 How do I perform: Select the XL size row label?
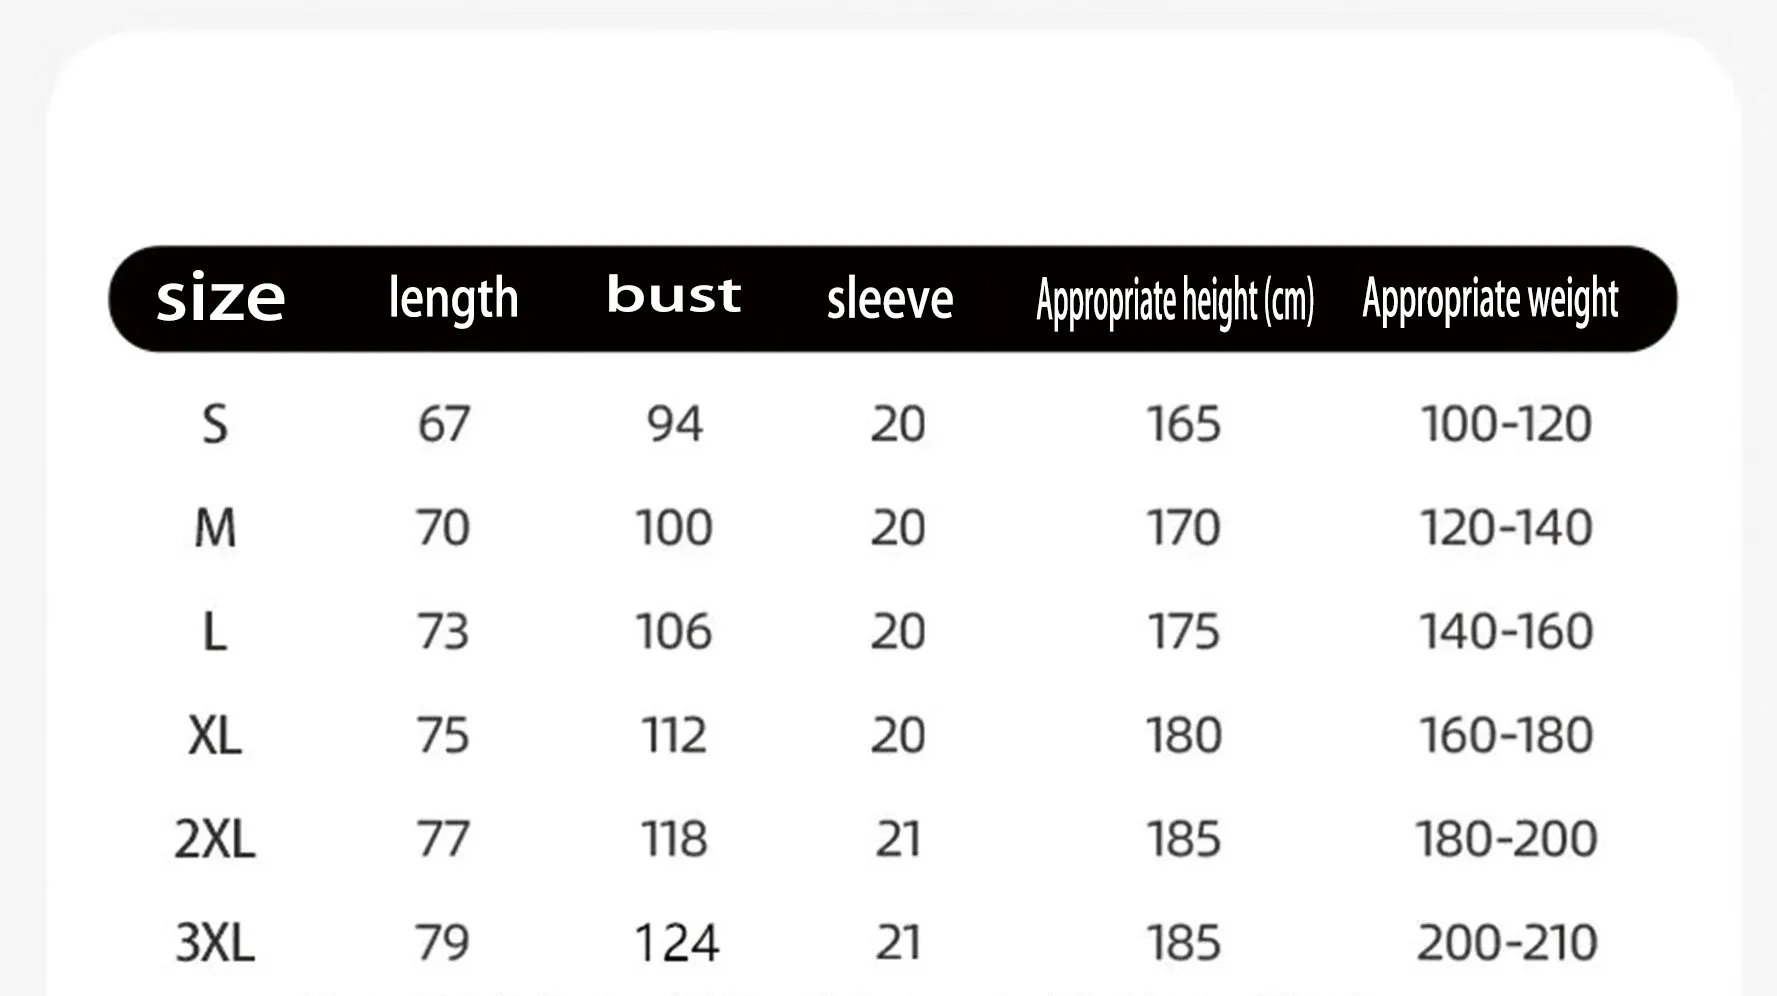(x=215, y=736)
